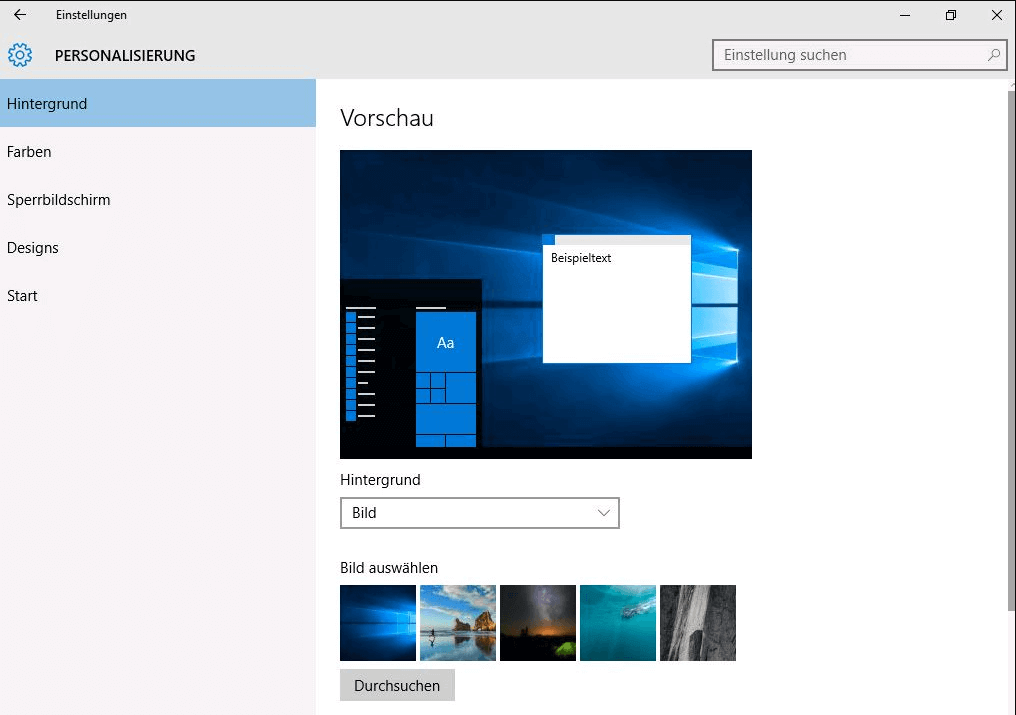The width and height of the screenshot is (1016, 715).
Task: Minimize the Einstellungen window
Action: [905, 15]
